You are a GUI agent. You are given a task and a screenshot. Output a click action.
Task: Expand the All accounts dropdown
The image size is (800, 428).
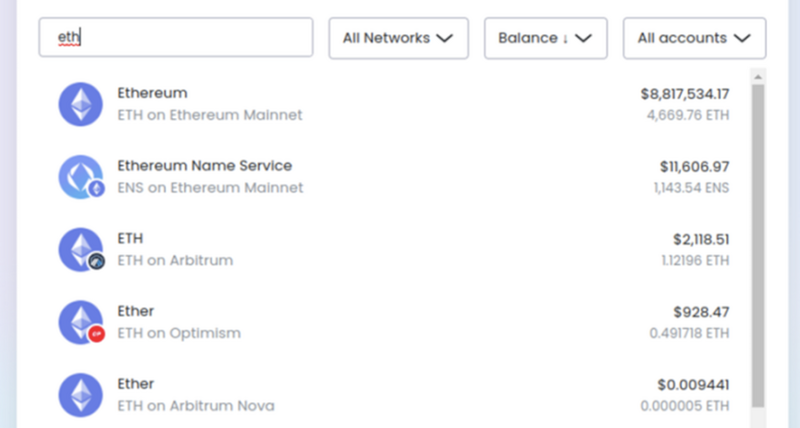coord(694,38)
